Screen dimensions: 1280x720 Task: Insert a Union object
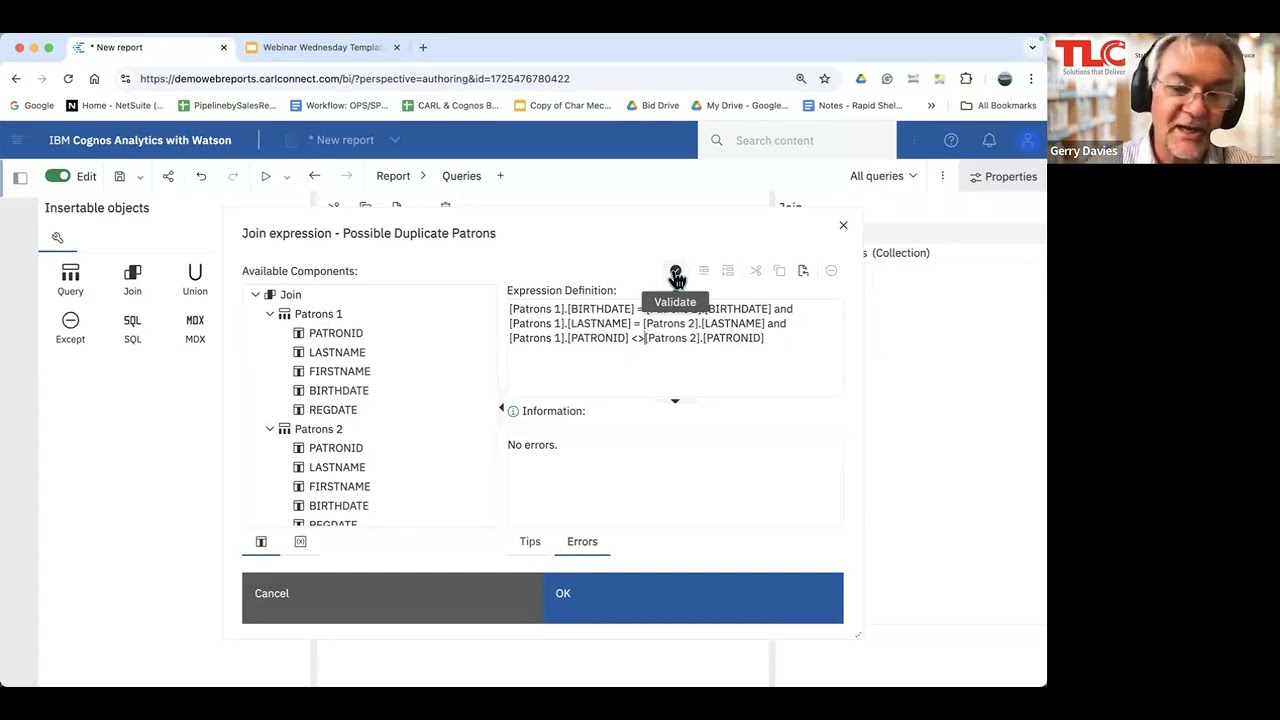pyautogui.click(x=195, y=280)
